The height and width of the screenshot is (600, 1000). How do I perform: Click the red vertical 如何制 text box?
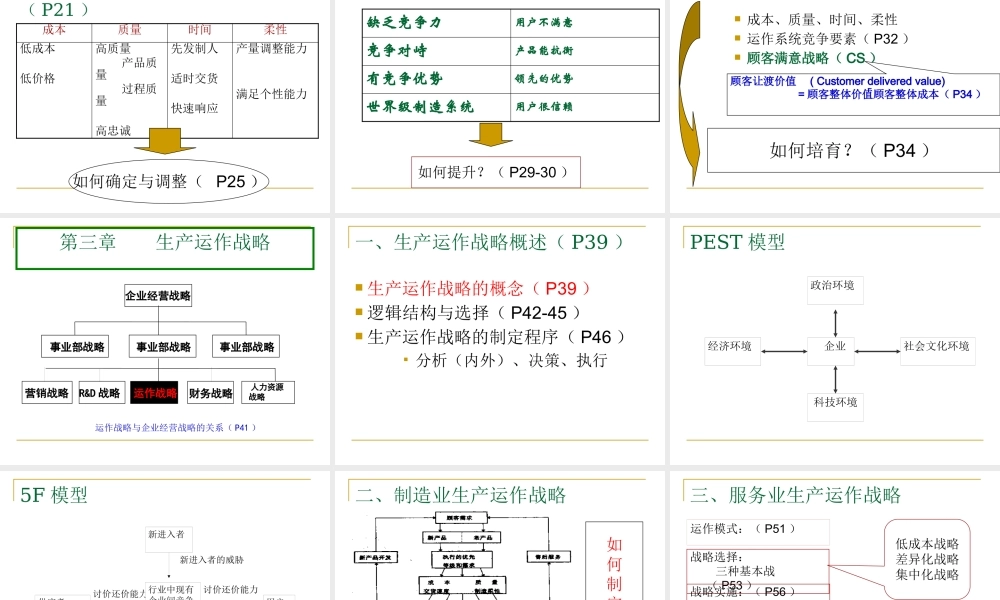tap(614, 561)
